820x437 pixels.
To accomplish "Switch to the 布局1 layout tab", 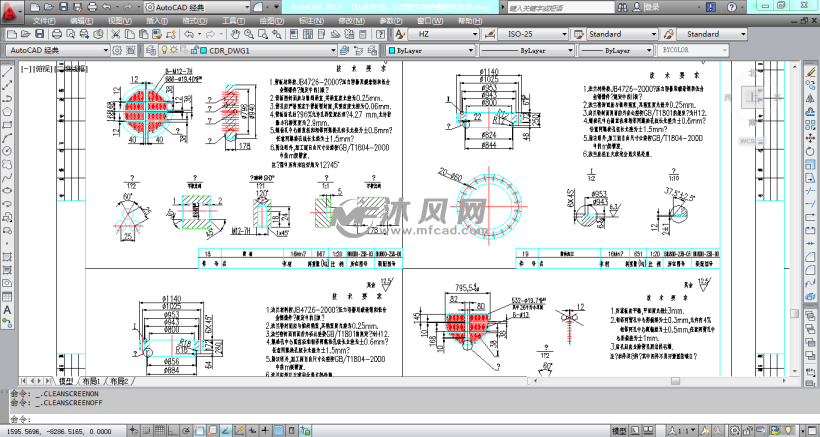I will pyautogui.click(x=91, y=381).
